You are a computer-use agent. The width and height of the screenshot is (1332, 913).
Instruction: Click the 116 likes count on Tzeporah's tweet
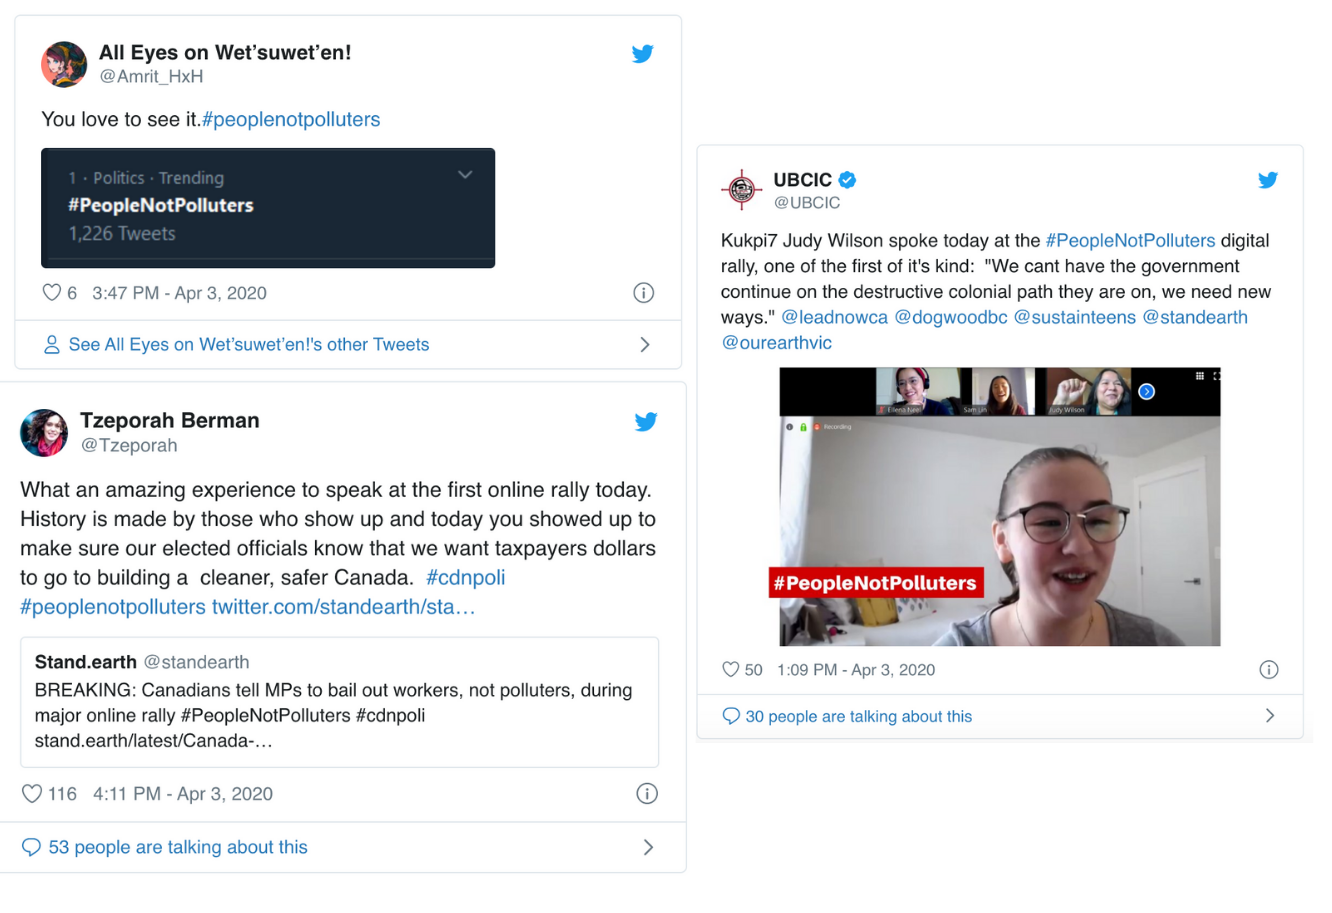[x=62, y=794]
